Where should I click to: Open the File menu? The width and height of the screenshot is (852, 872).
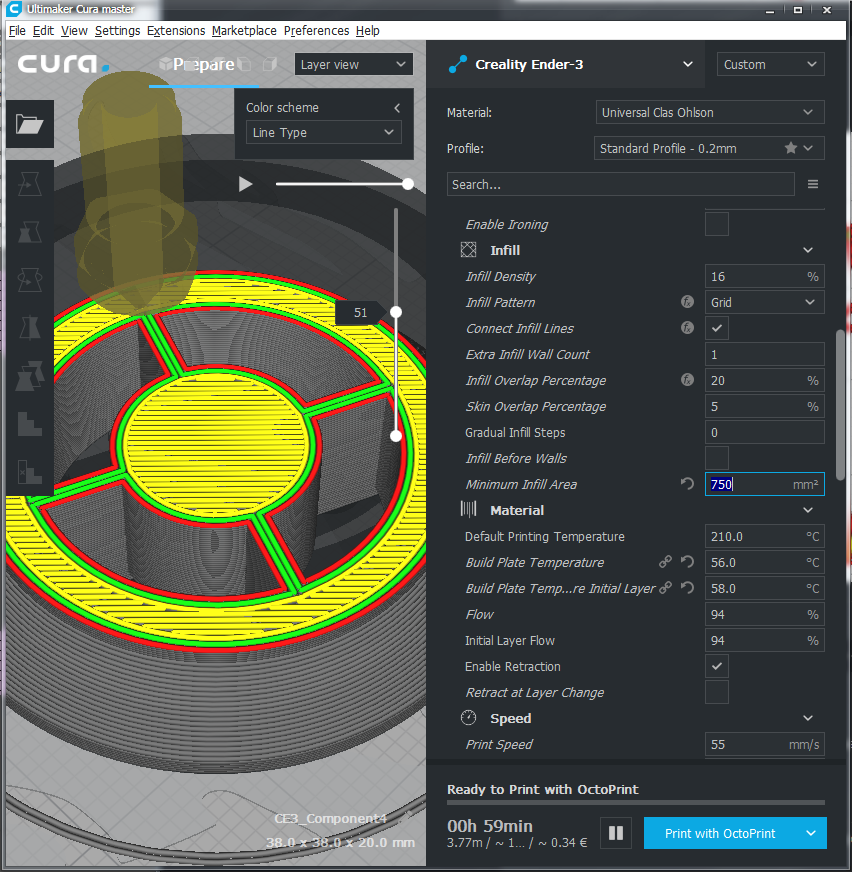pyautogui.click(x=17, y=31)
